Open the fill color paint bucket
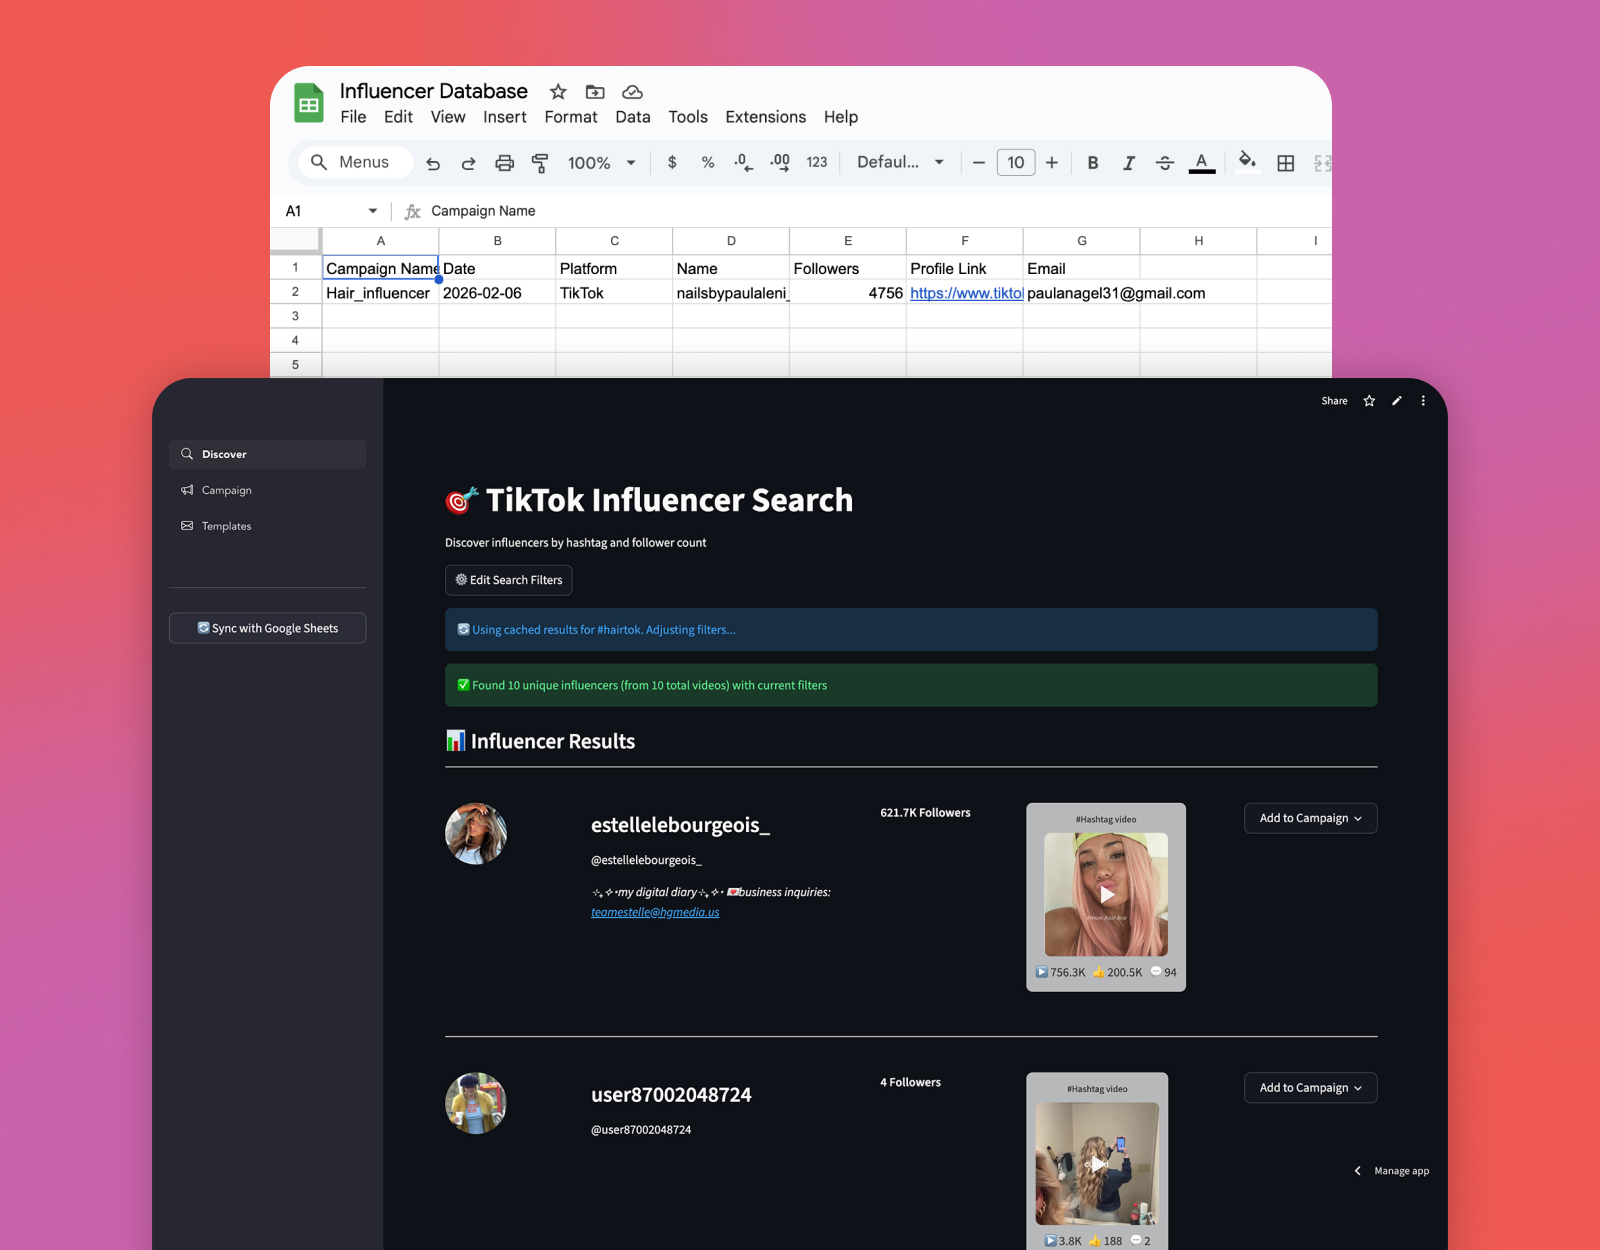This screenshot has width=1600, height=1250. point(1247,161)
